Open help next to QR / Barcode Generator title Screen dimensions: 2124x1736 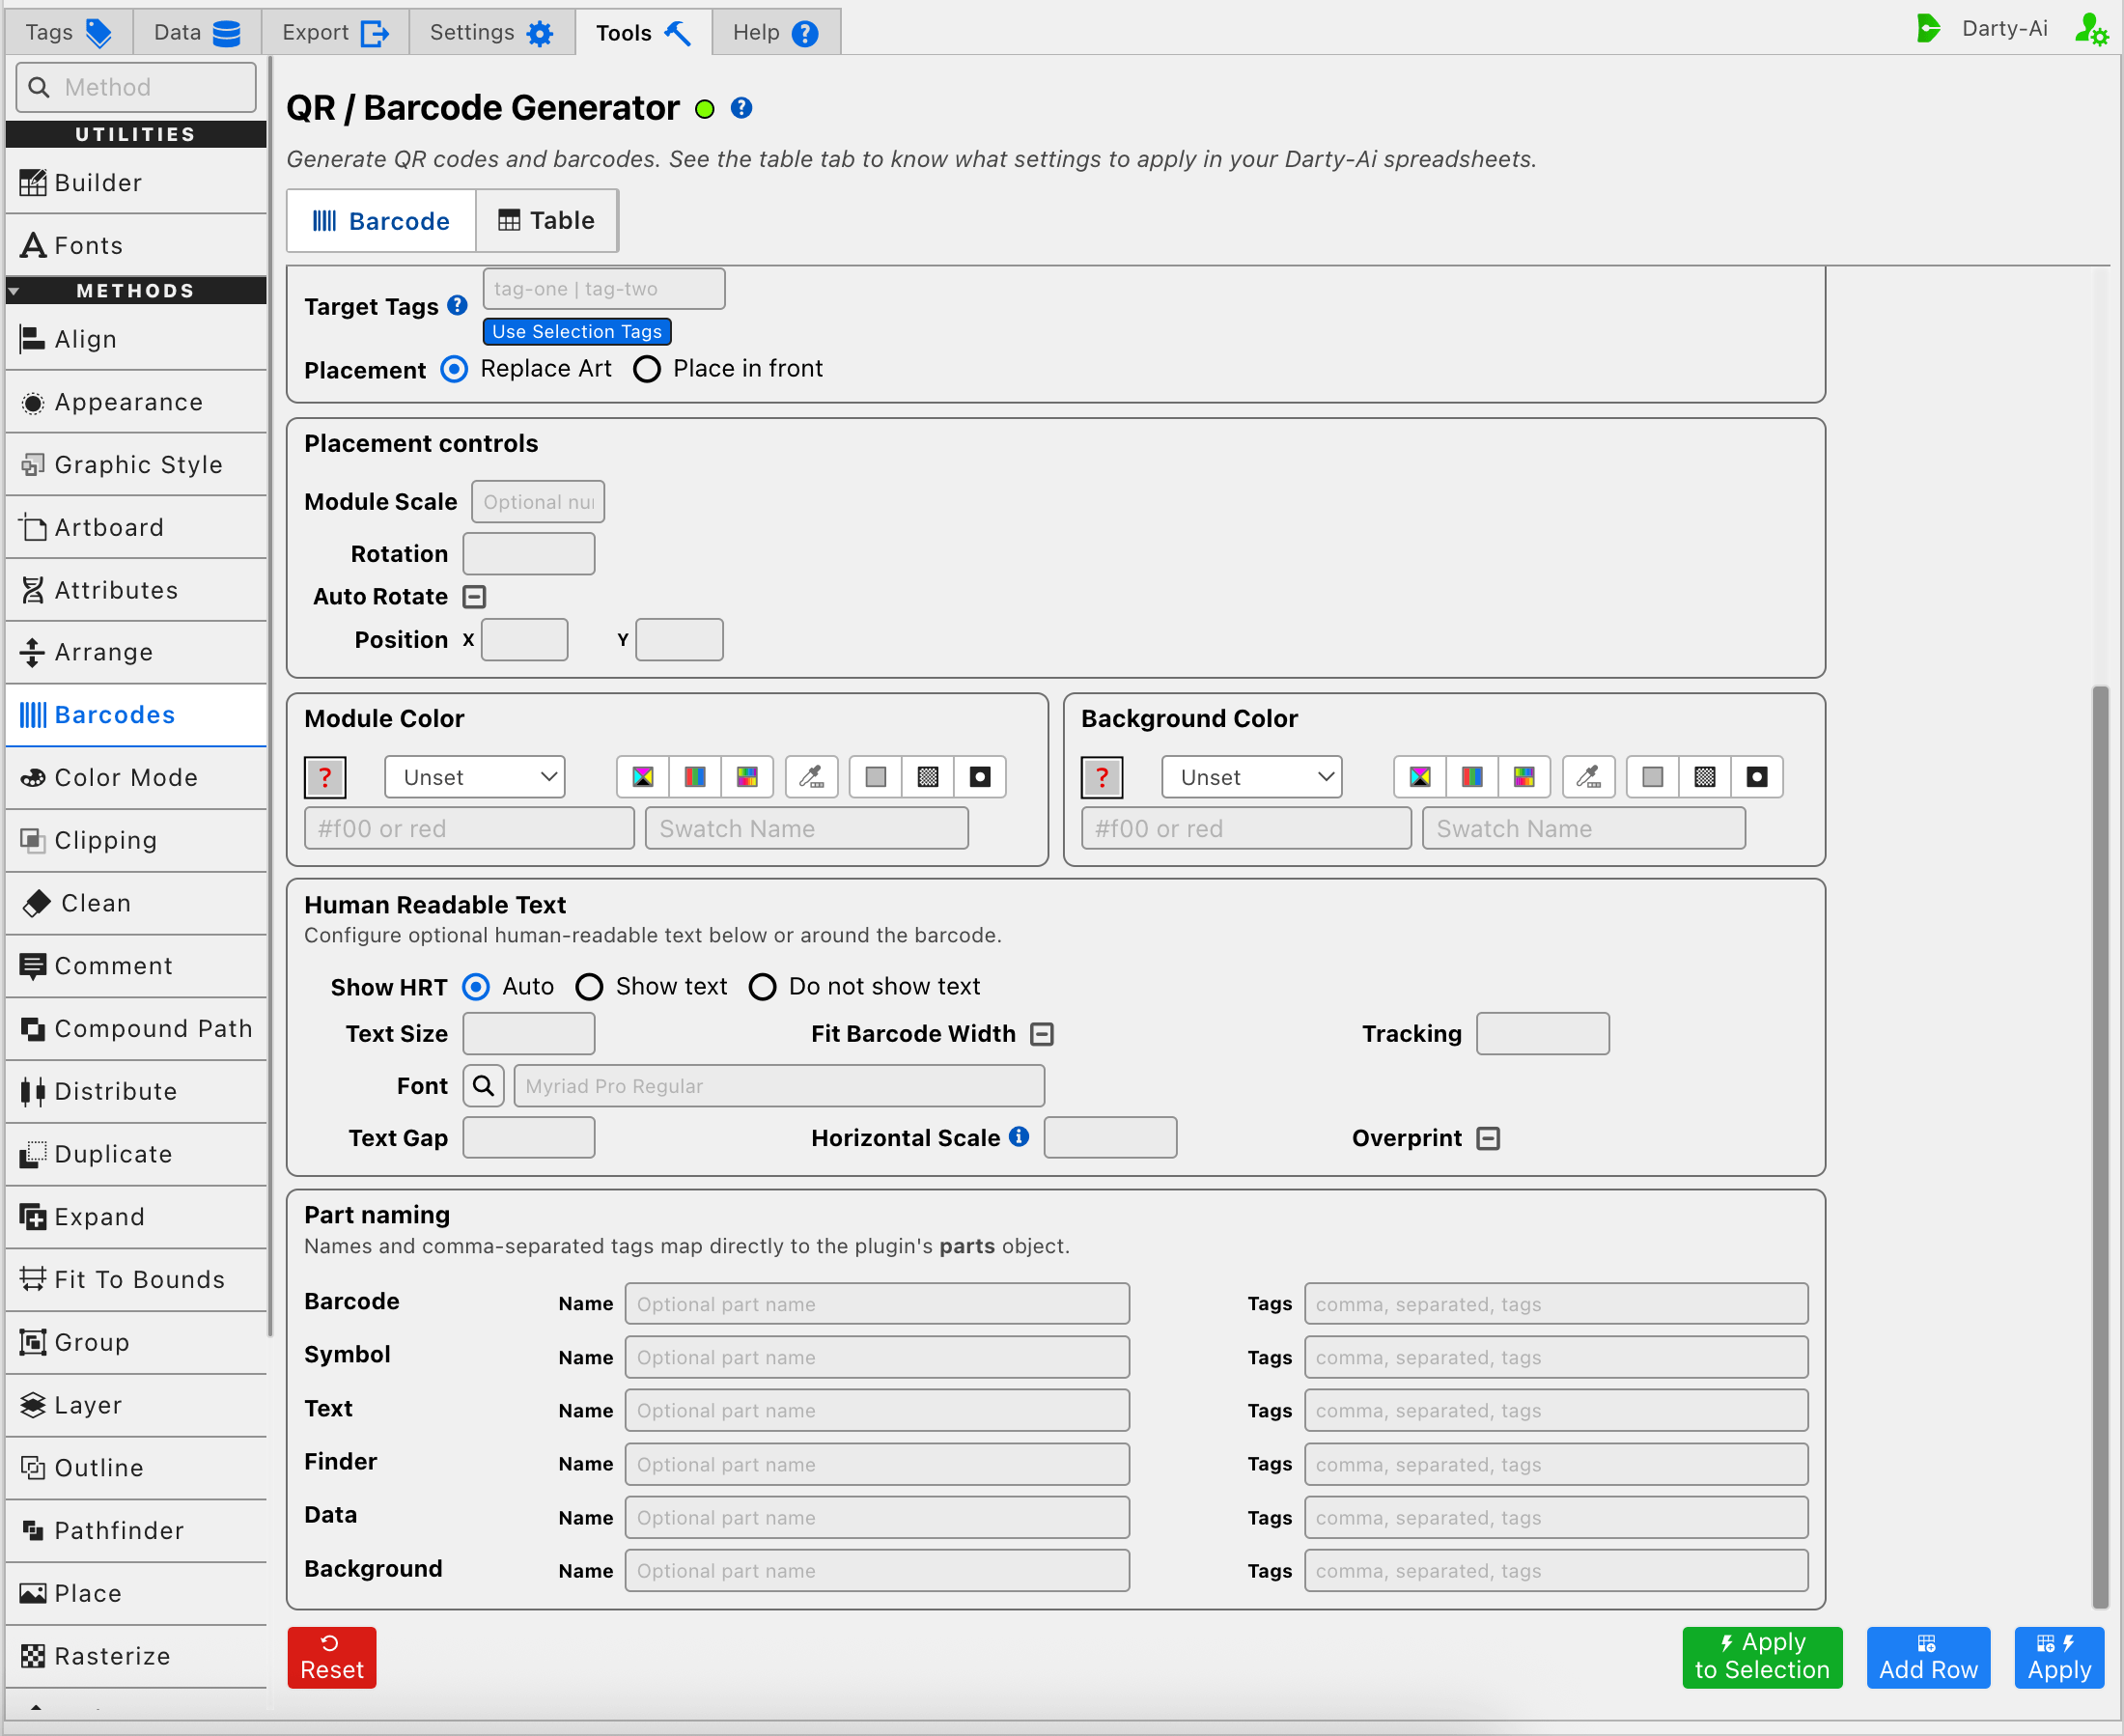tap(741, 108)
